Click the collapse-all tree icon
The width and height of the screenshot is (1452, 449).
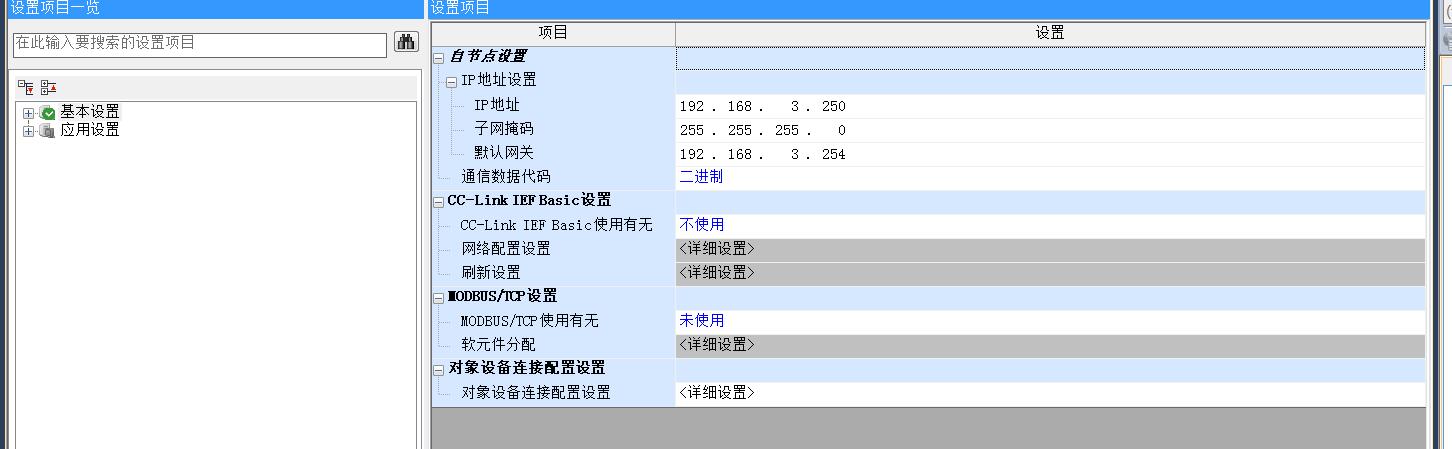coord(48,88)
